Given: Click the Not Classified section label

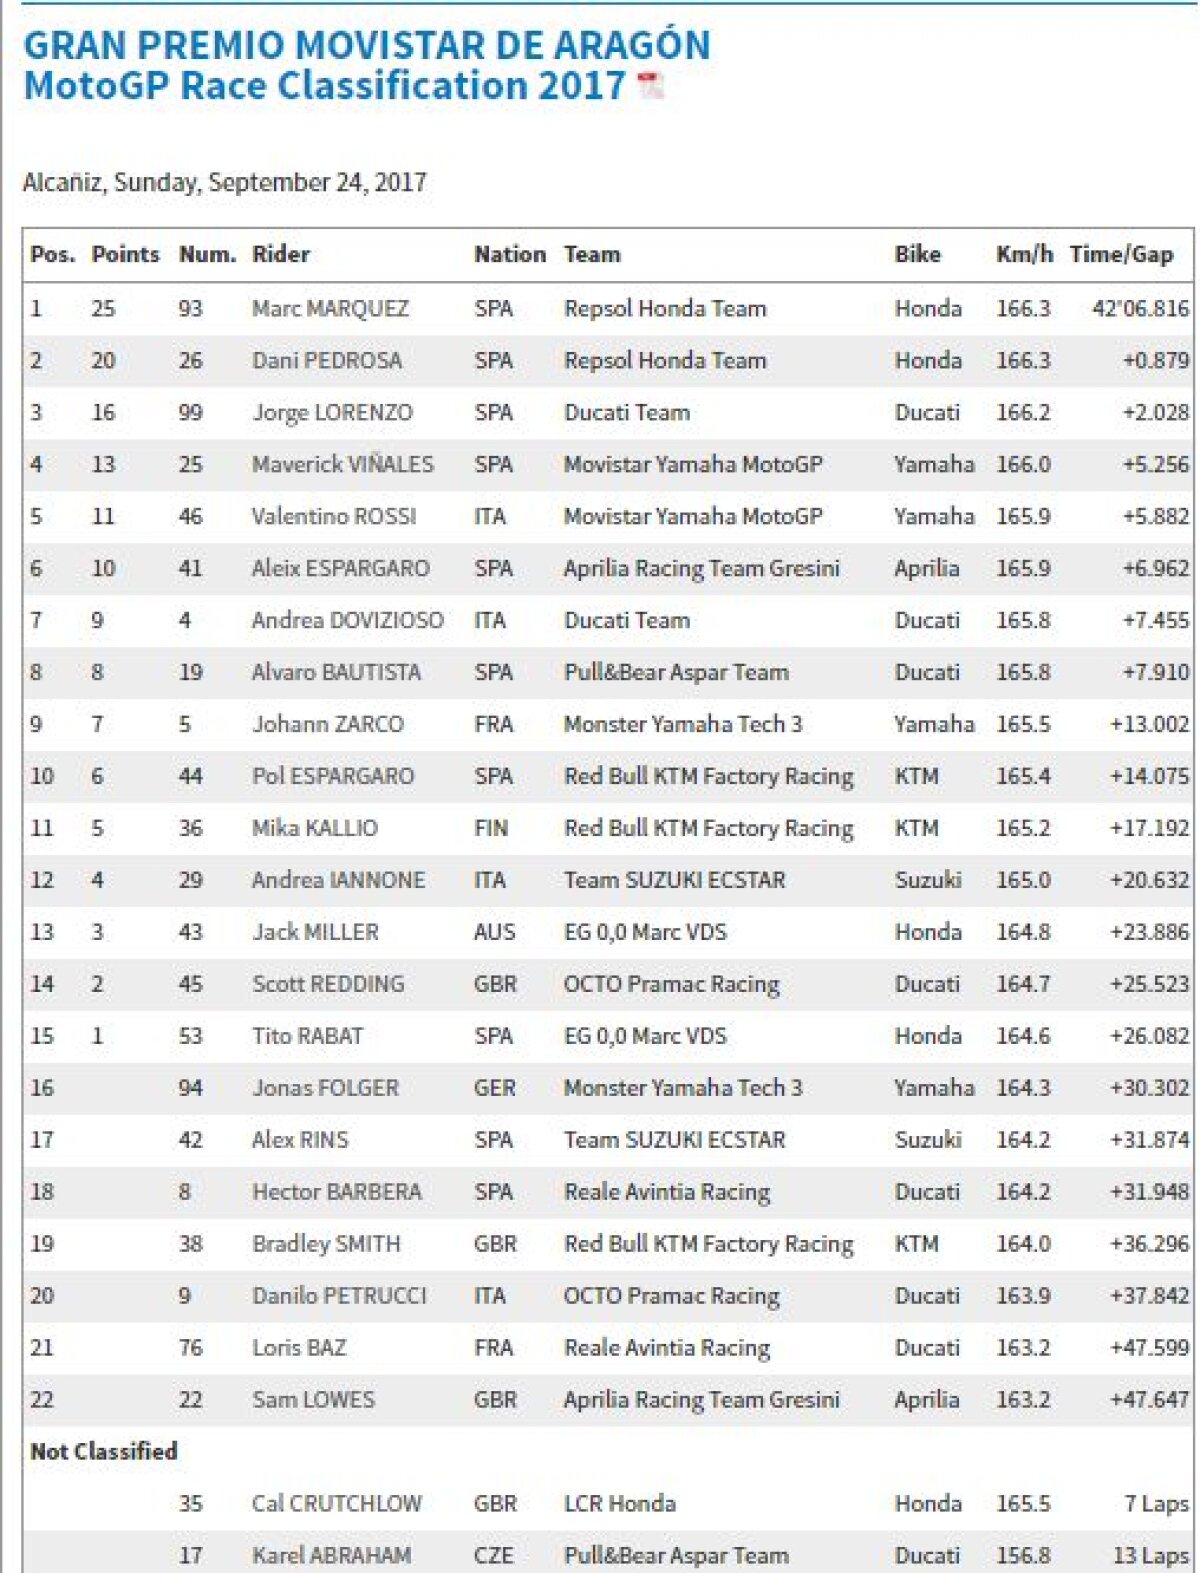Looking at the screenshot, I should 104,1452.
